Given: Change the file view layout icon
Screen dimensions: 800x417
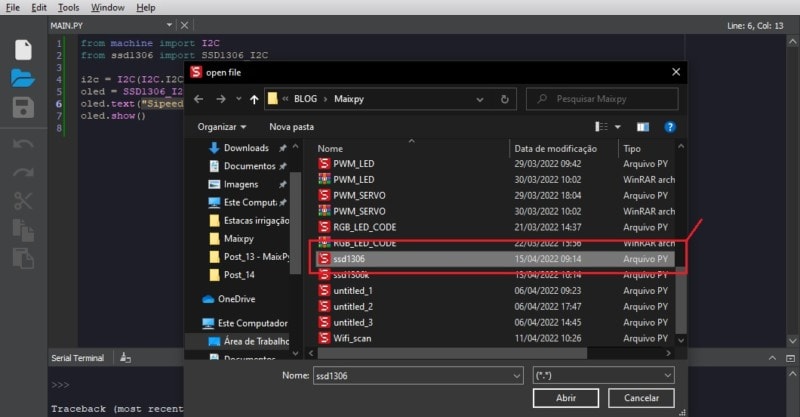Looking at the screenshot, I should (602, 127).
